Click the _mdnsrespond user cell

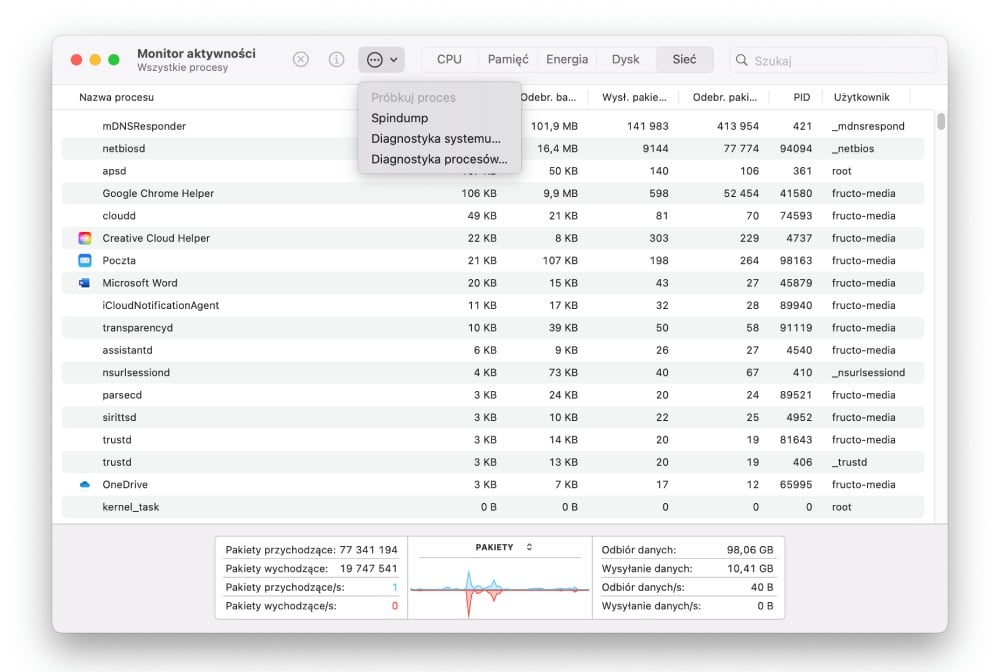click(868, 126)
